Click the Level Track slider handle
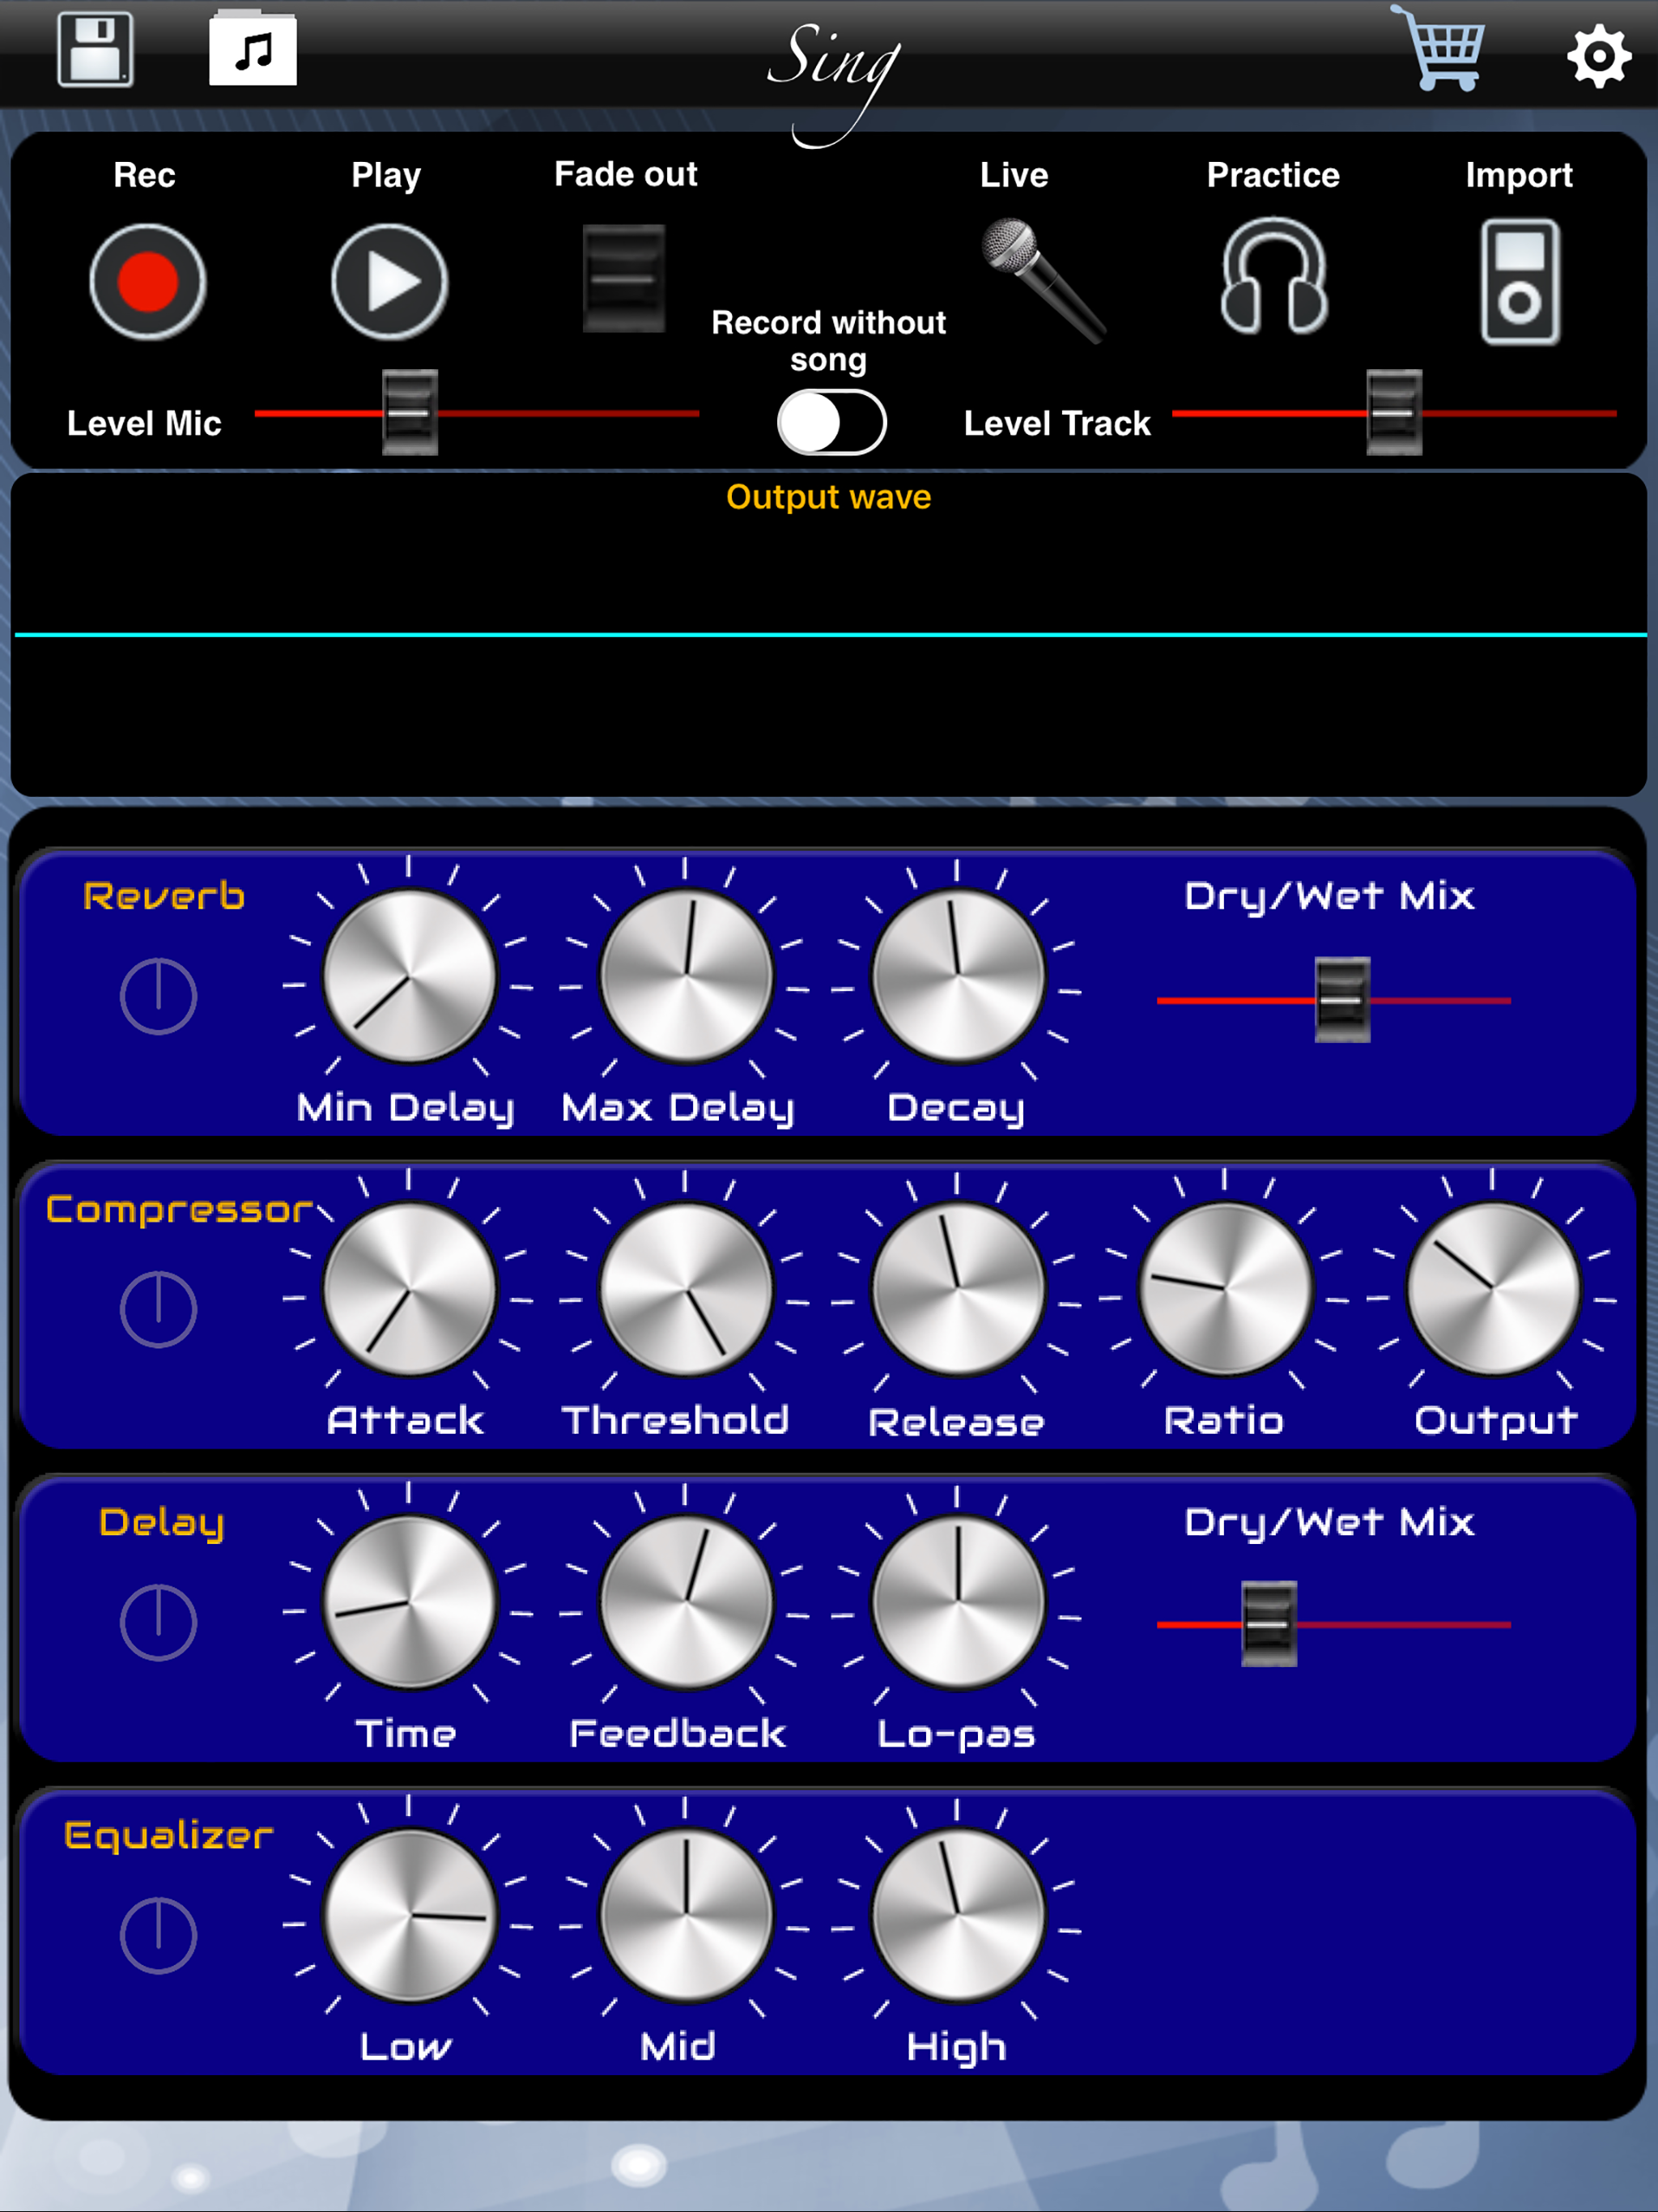The width and height of the screenshot is (1658, 2212). [x=1394, y=413]
